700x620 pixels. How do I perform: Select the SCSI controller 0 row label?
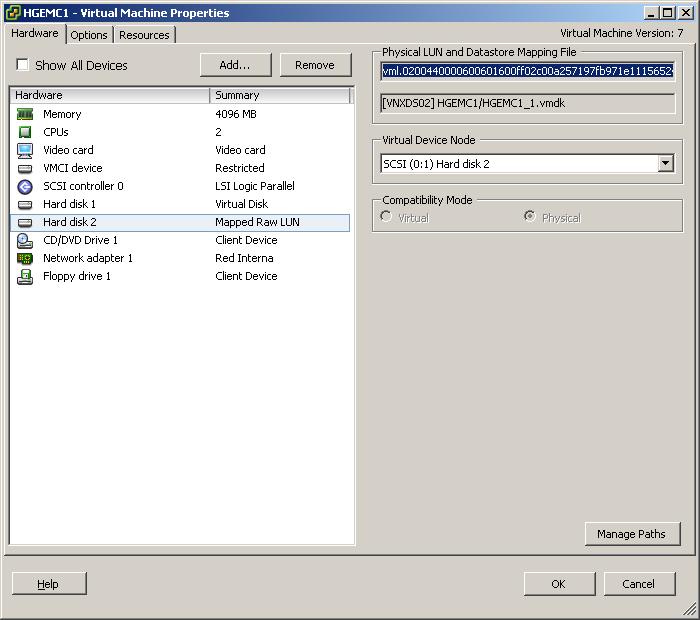[83, 186]
